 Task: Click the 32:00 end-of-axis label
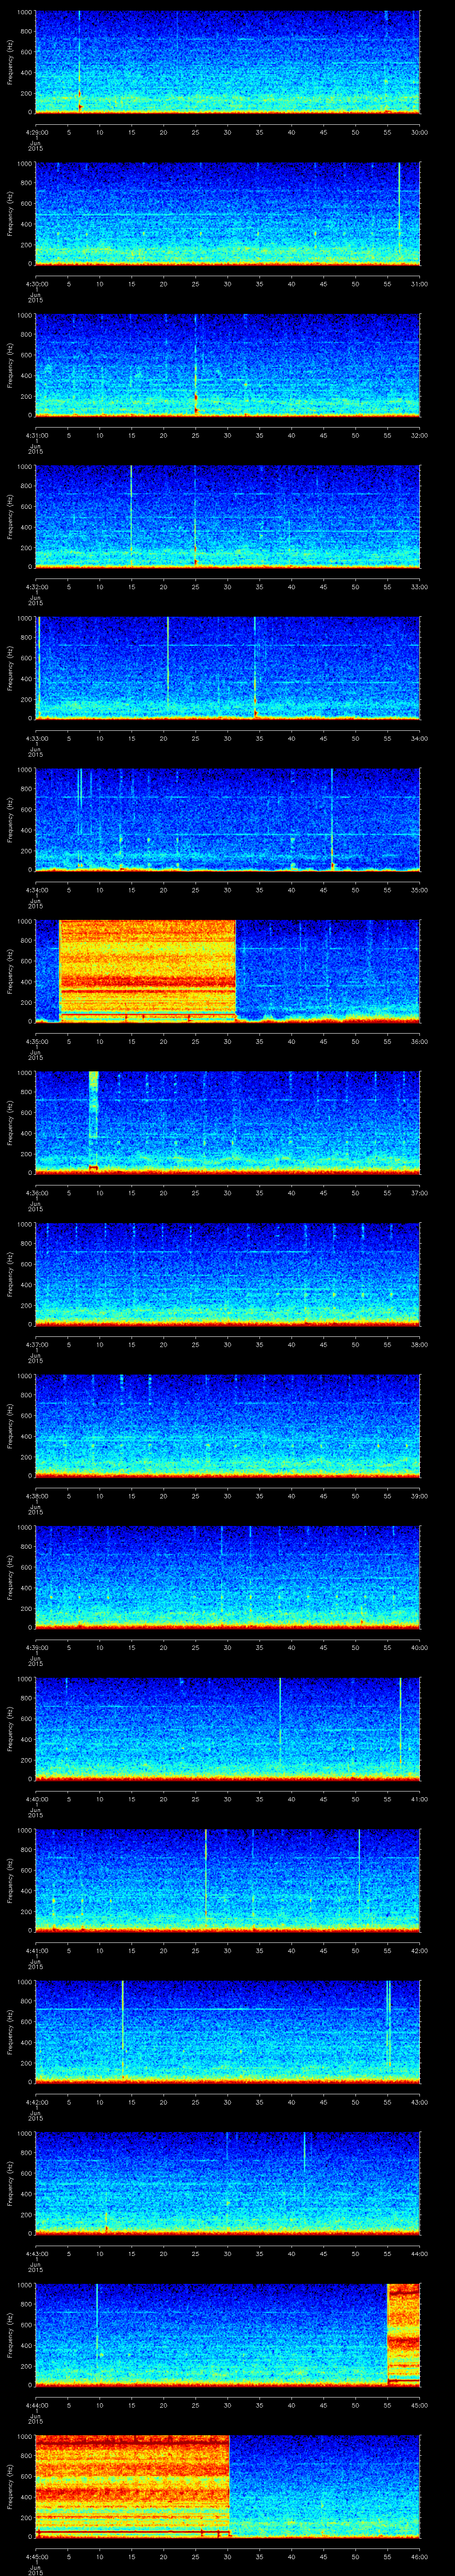click(x=419, y=435)
